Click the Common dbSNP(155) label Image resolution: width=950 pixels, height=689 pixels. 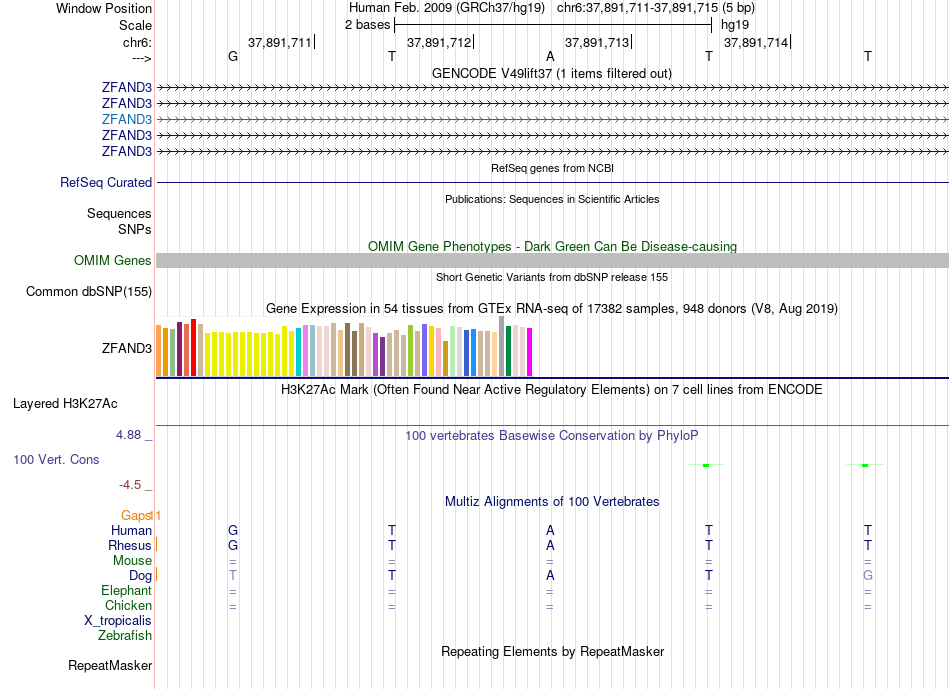pos(89,291)
